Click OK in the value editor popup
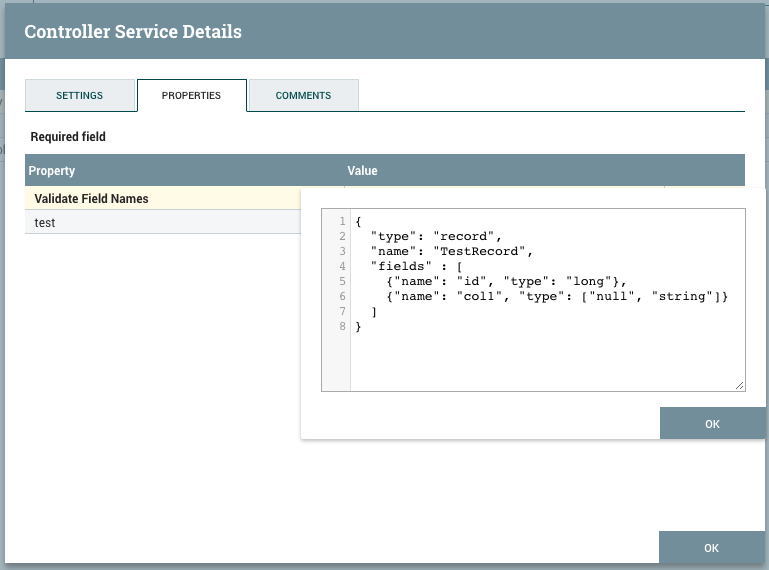This screenshot has height=570, width=769. 712,424
